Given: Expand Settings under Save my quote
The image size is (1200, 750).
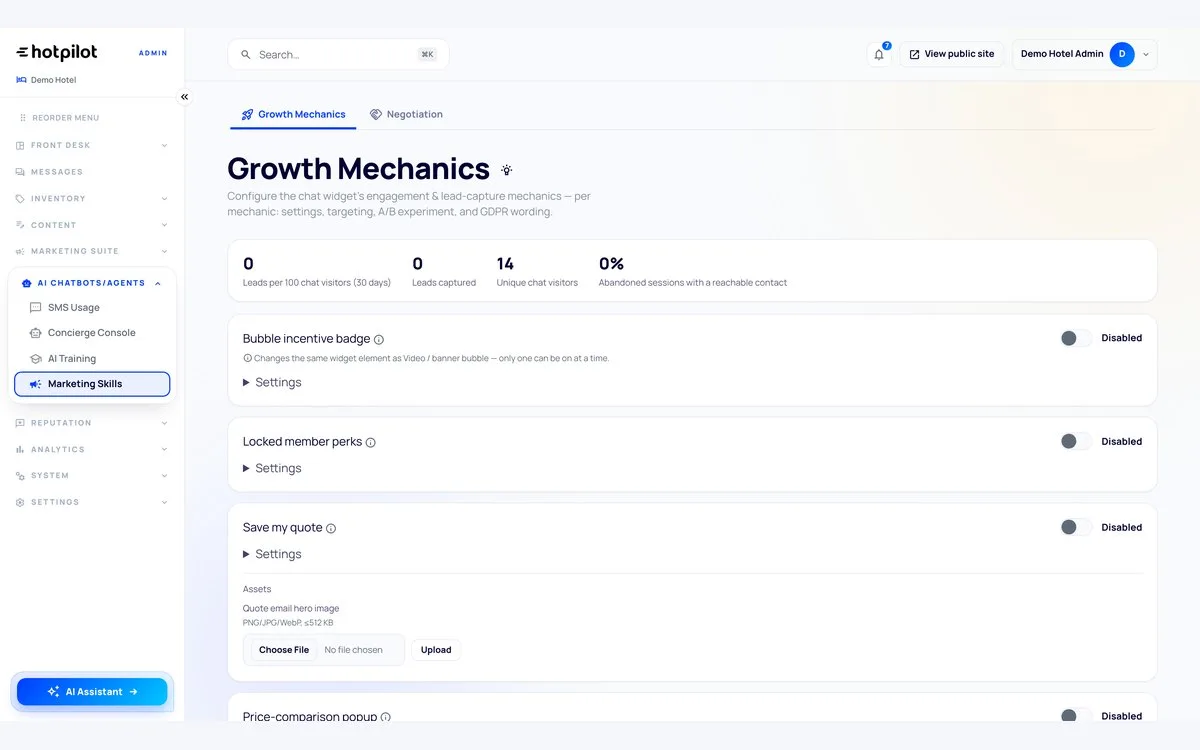Looking at the screenshot, I should pos(272,554).
